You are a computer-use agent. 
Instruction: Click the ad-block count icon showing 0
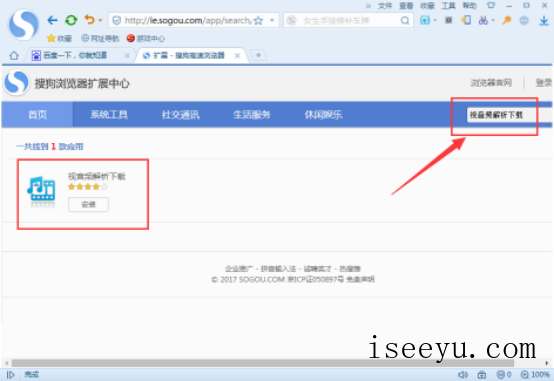(504, 374)
